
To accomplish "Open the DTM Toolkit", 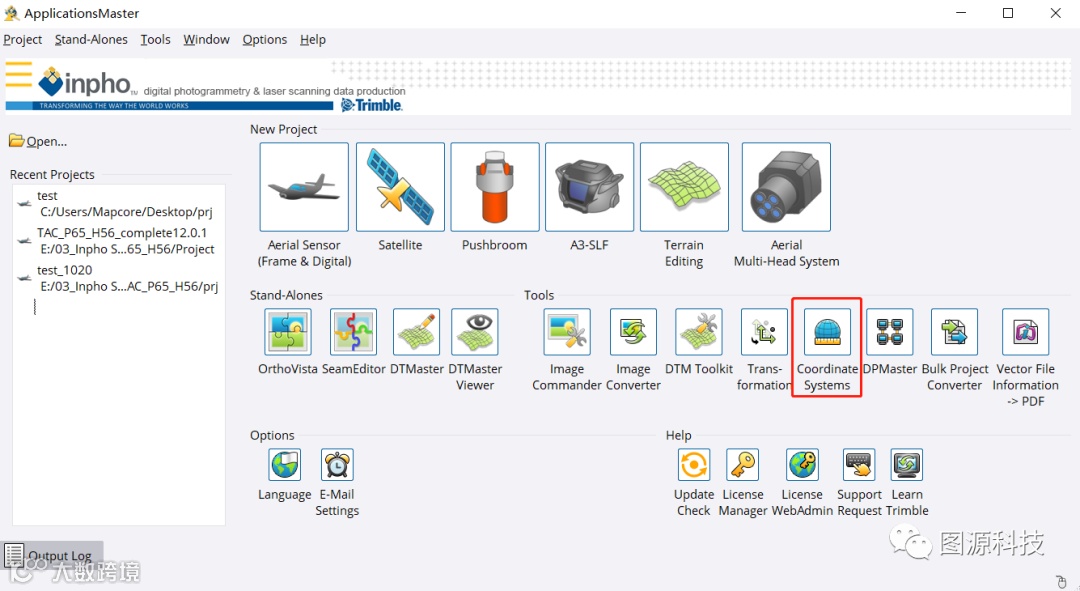I will [x=698, y=332].
